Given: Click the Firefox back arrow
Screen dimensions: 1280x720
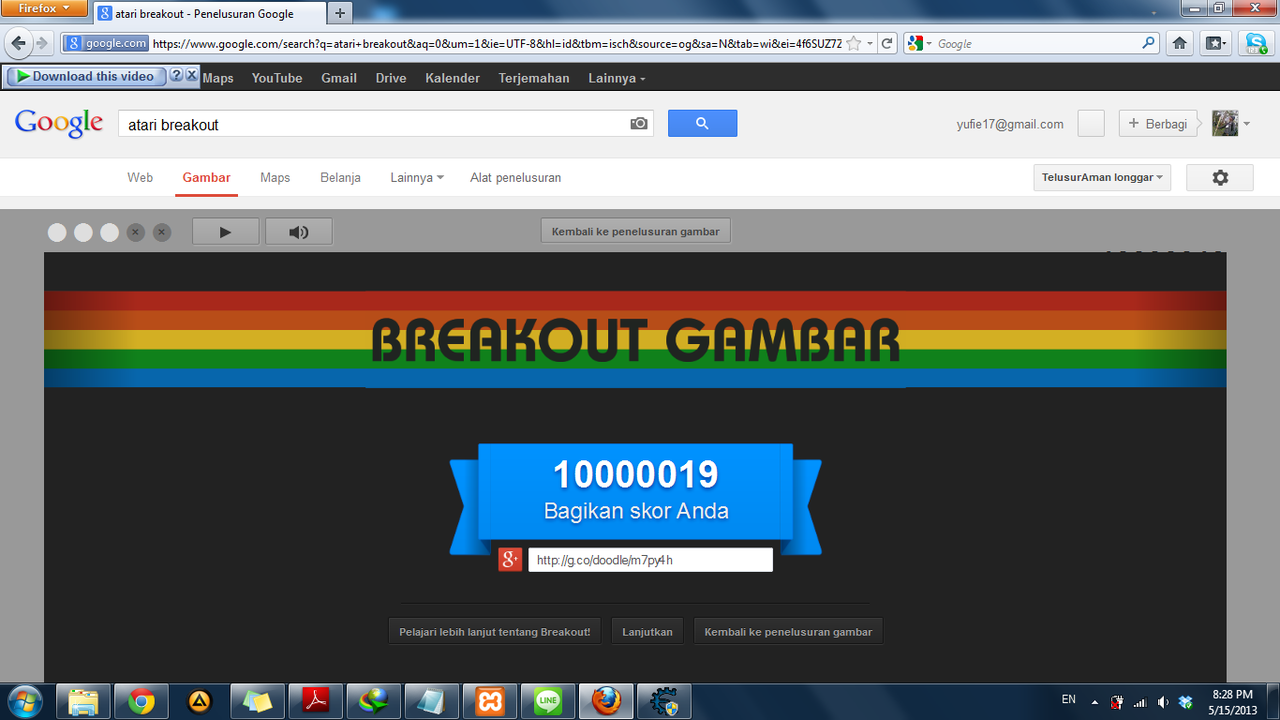Looking at the screenshot, I should point(18,43).
